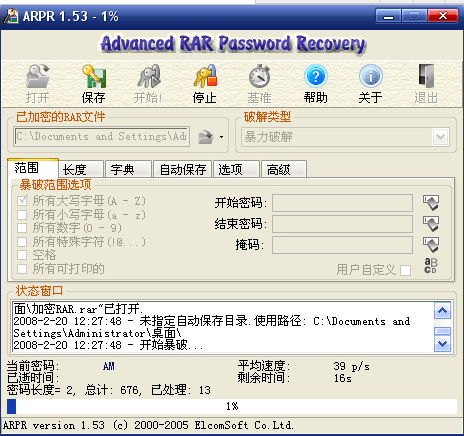Click the 结束密码 input field
This screenshot has width=464, height=436.
point(342,224)
